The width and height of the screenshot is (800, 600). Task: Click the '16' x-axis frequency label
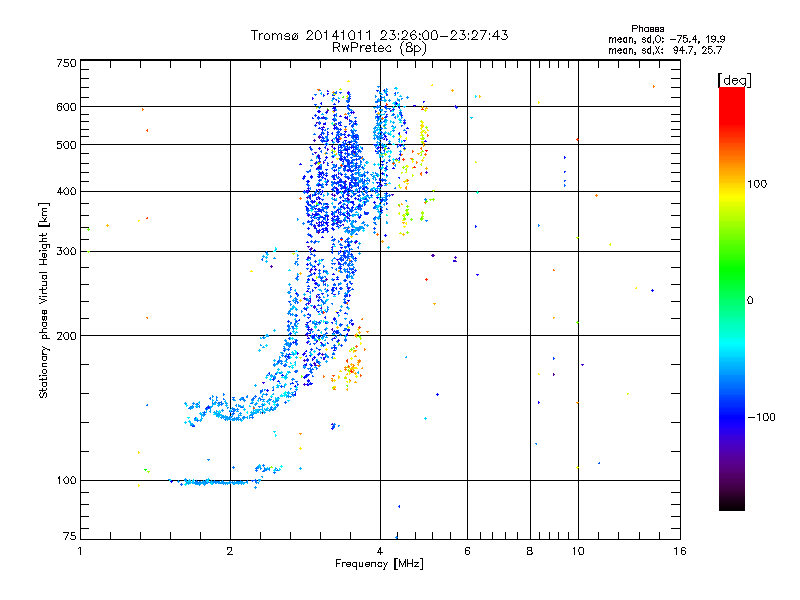(680, 551)
